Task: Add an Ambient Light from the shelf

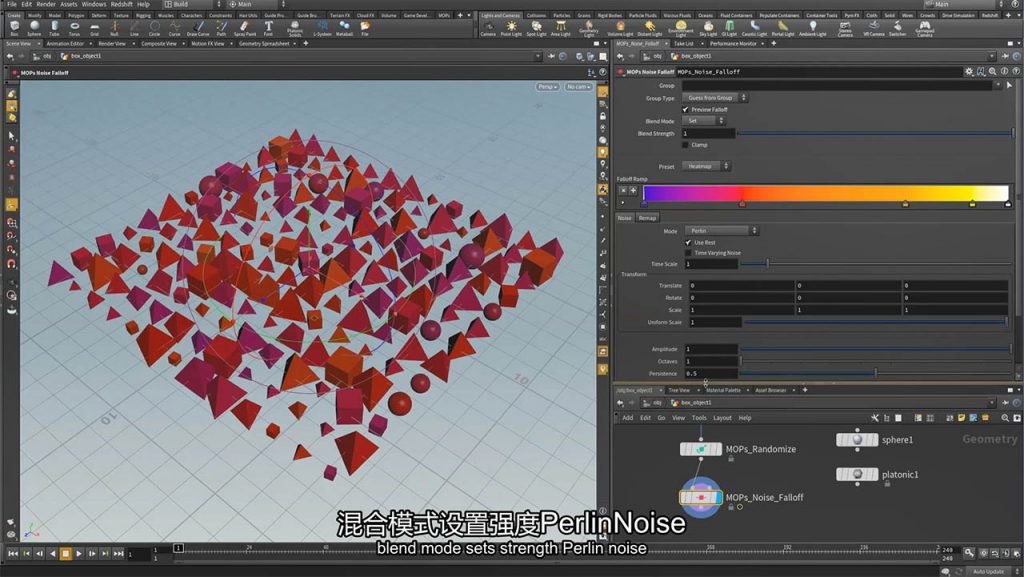Action: click(812, 28)
